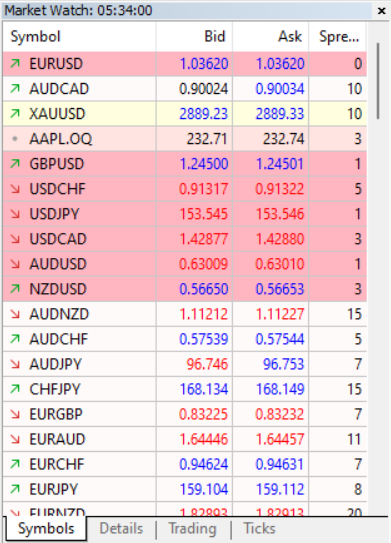The width and height of the screenshot is (391, 543).
Task: Select the AAPL.OQ symbol name
Action: tap(61, 139)
